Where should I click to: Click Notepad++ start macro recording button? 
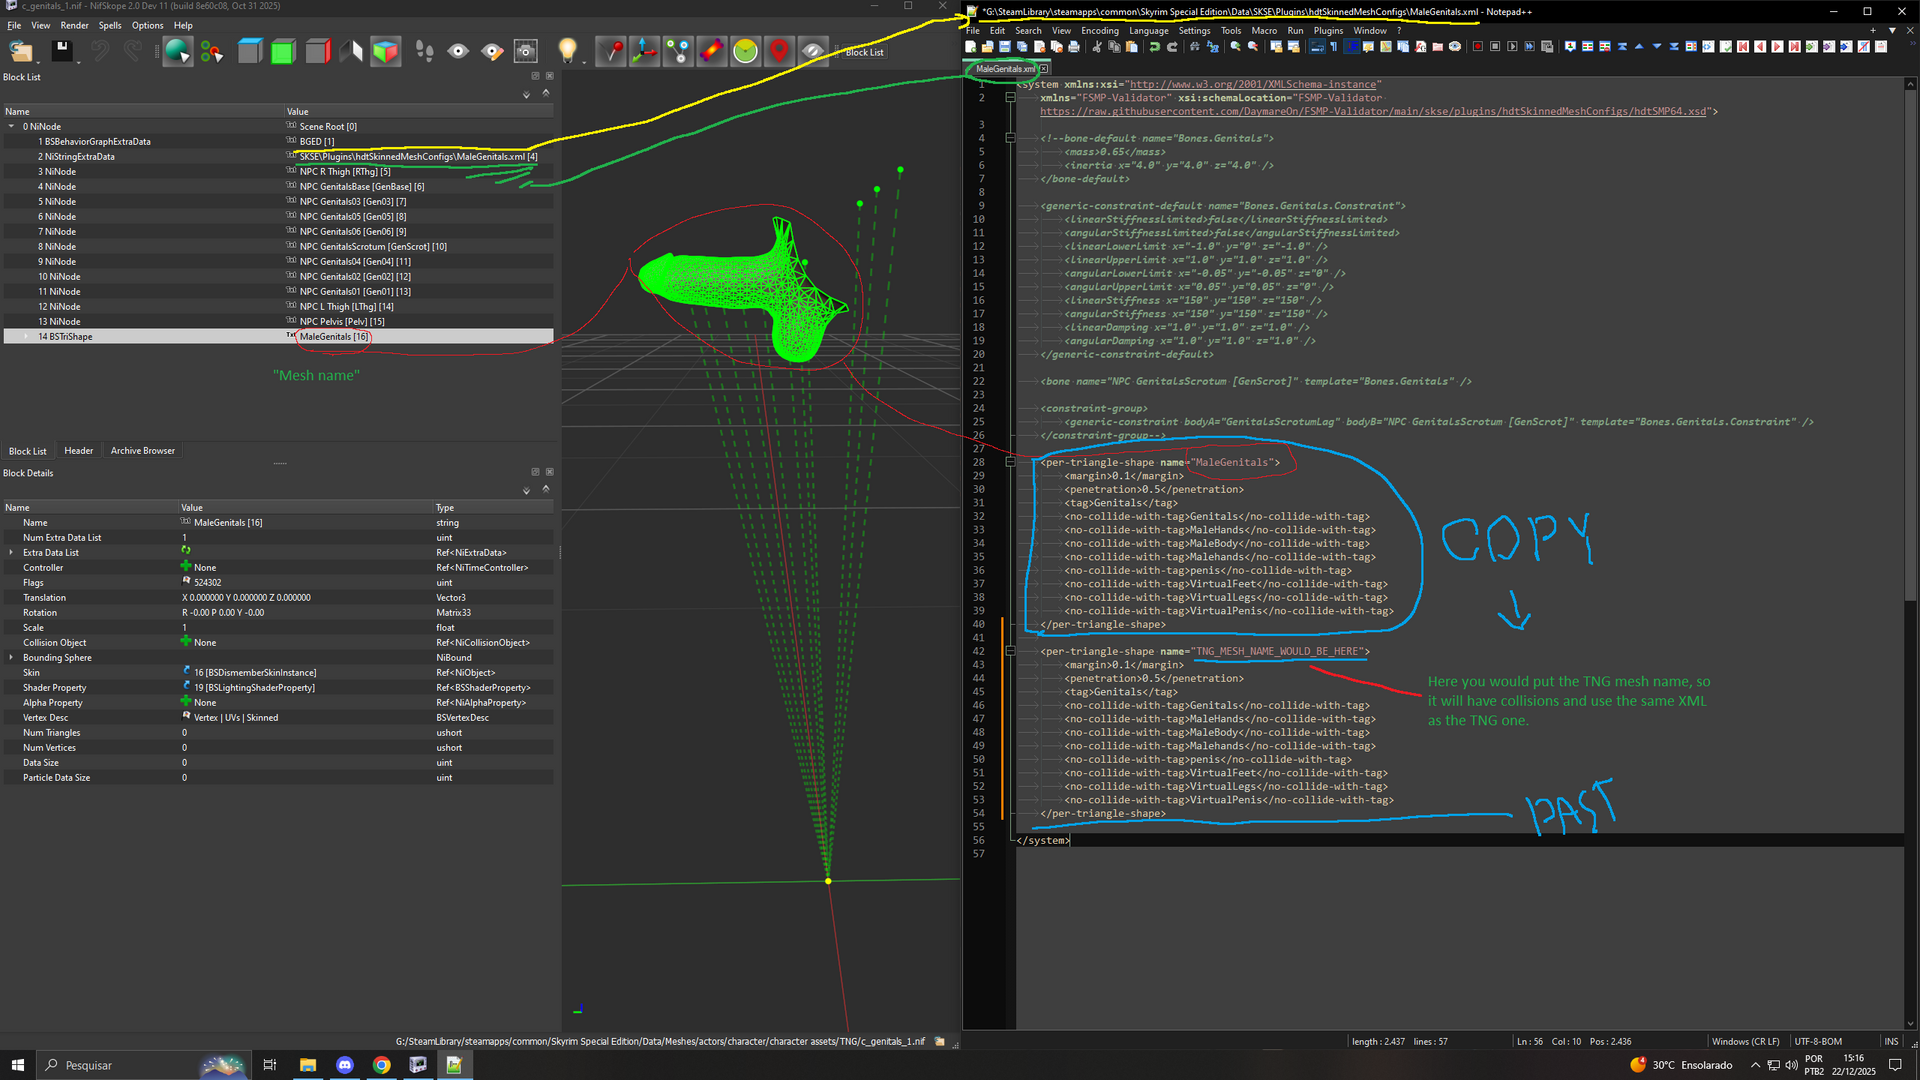point(1478,47)
